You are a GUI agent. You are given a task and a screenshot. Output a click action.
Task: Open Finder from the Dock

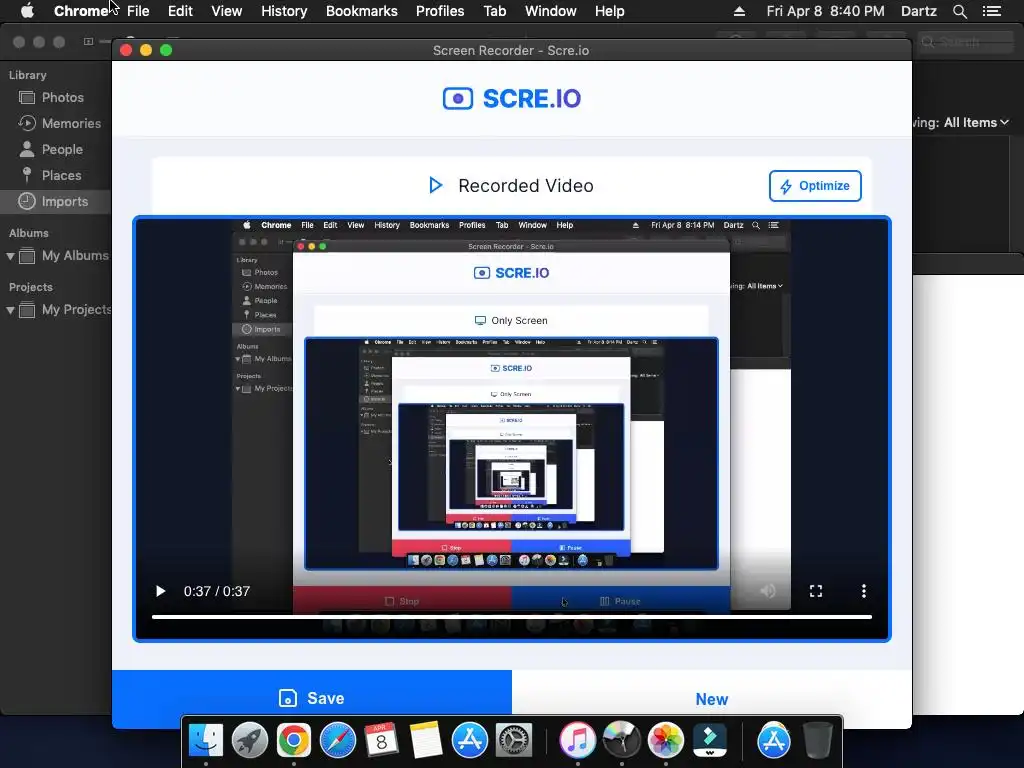pyautogui.click(x=206, y=740)
